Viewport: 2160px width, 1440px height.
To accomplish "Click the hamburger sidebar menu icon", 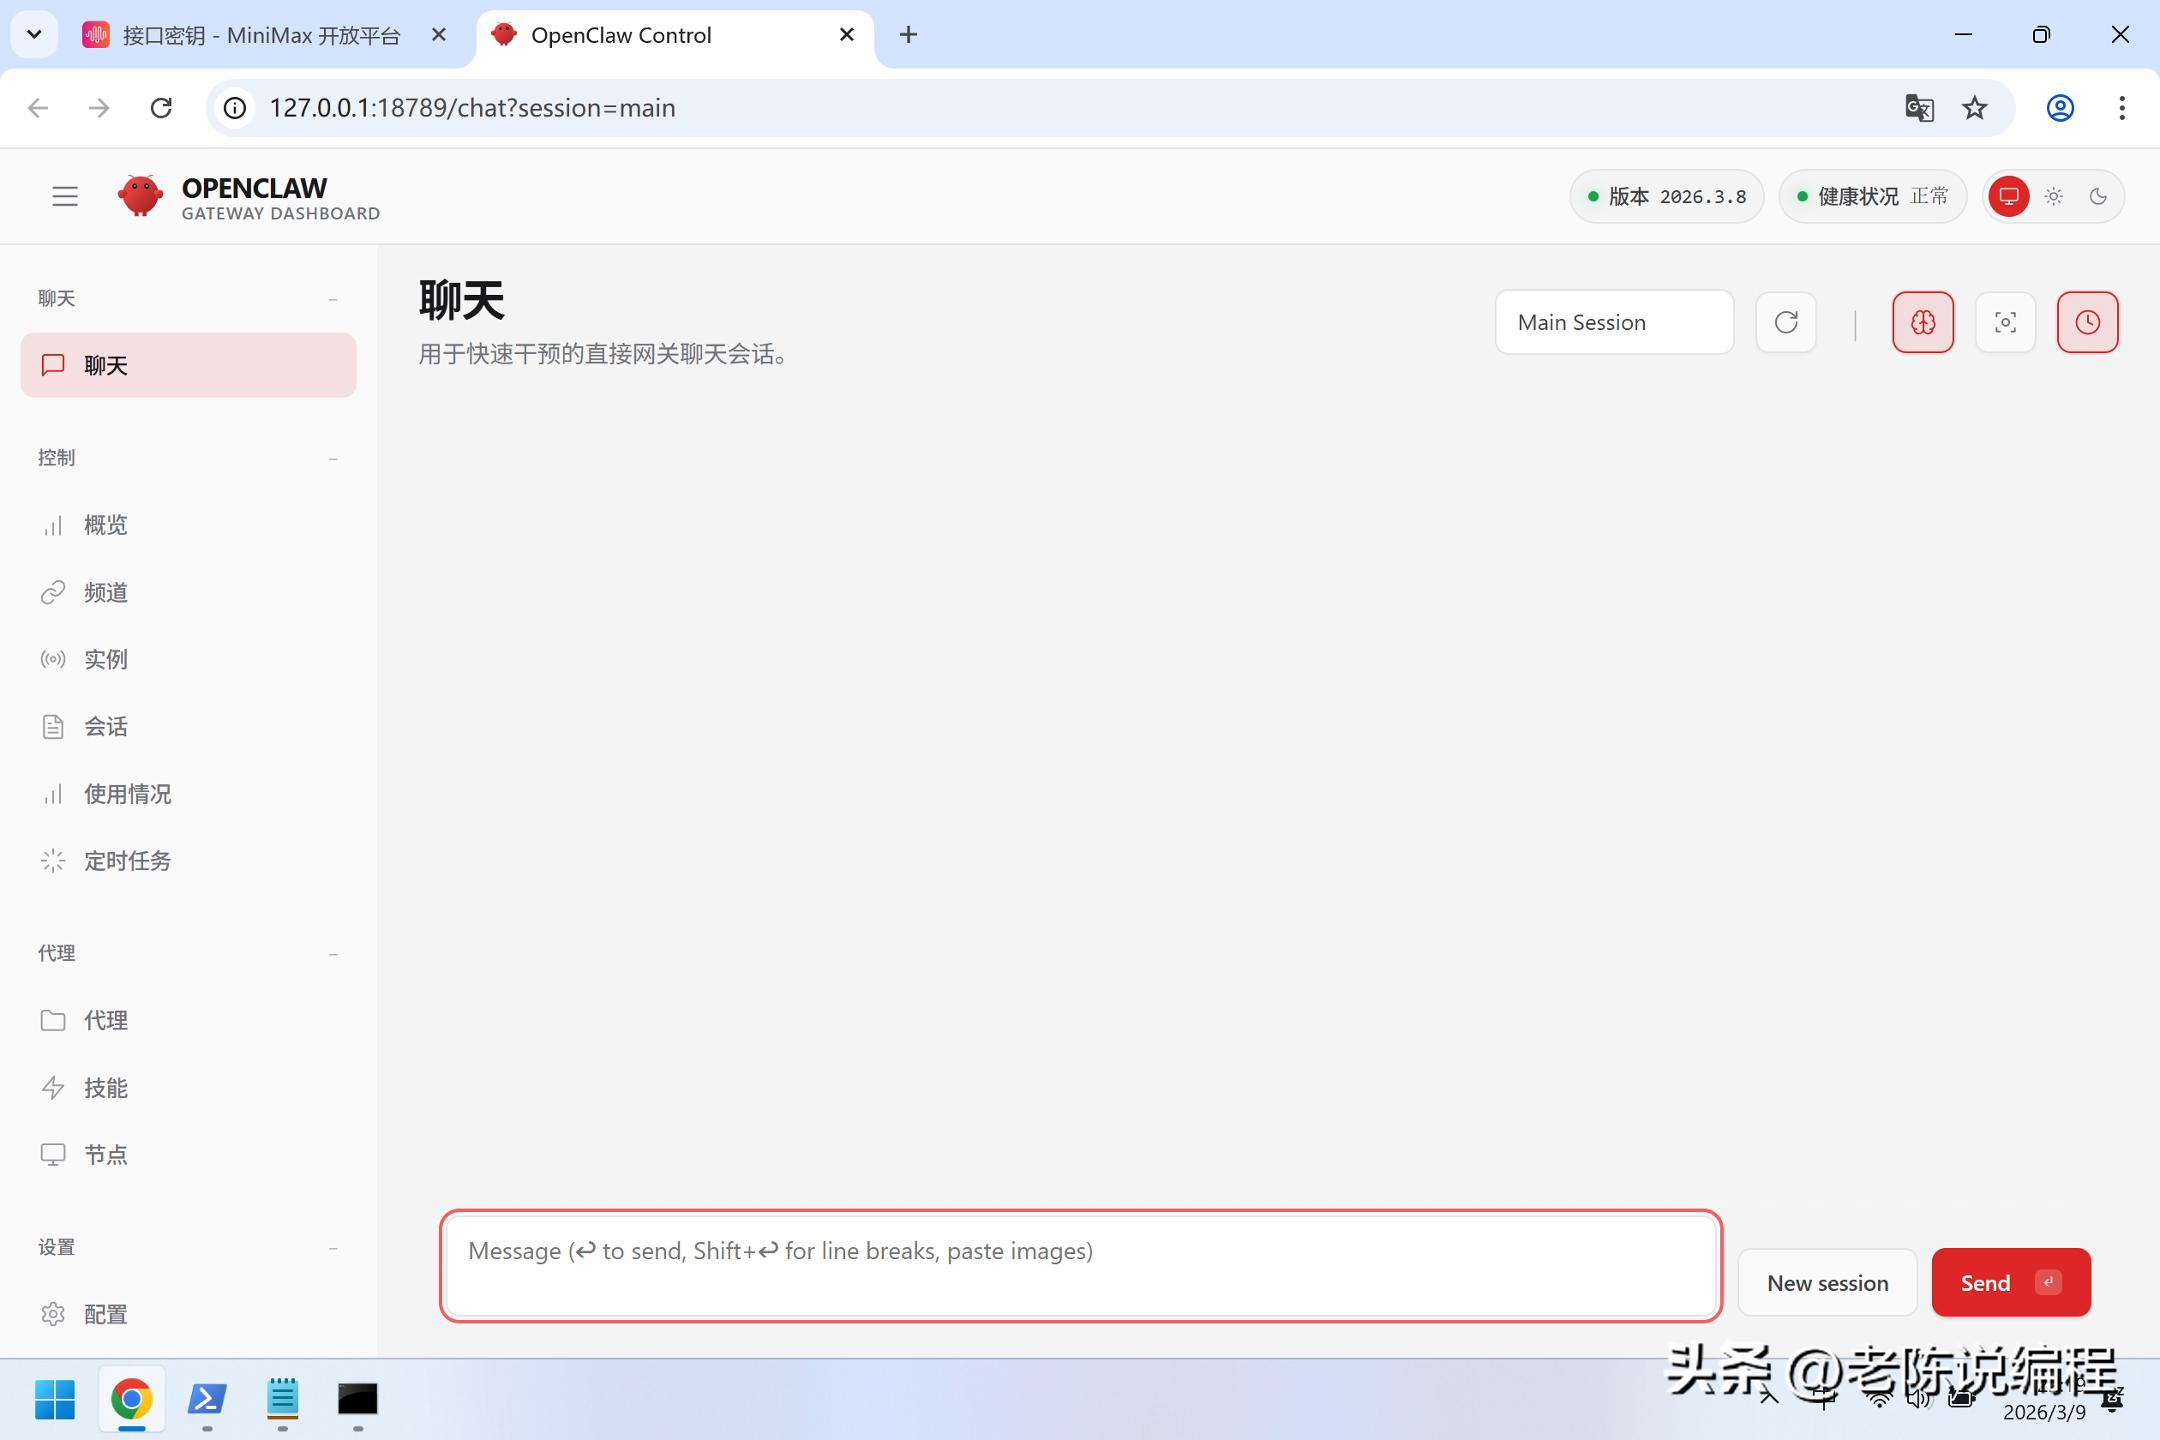I will tap(65, 196).
